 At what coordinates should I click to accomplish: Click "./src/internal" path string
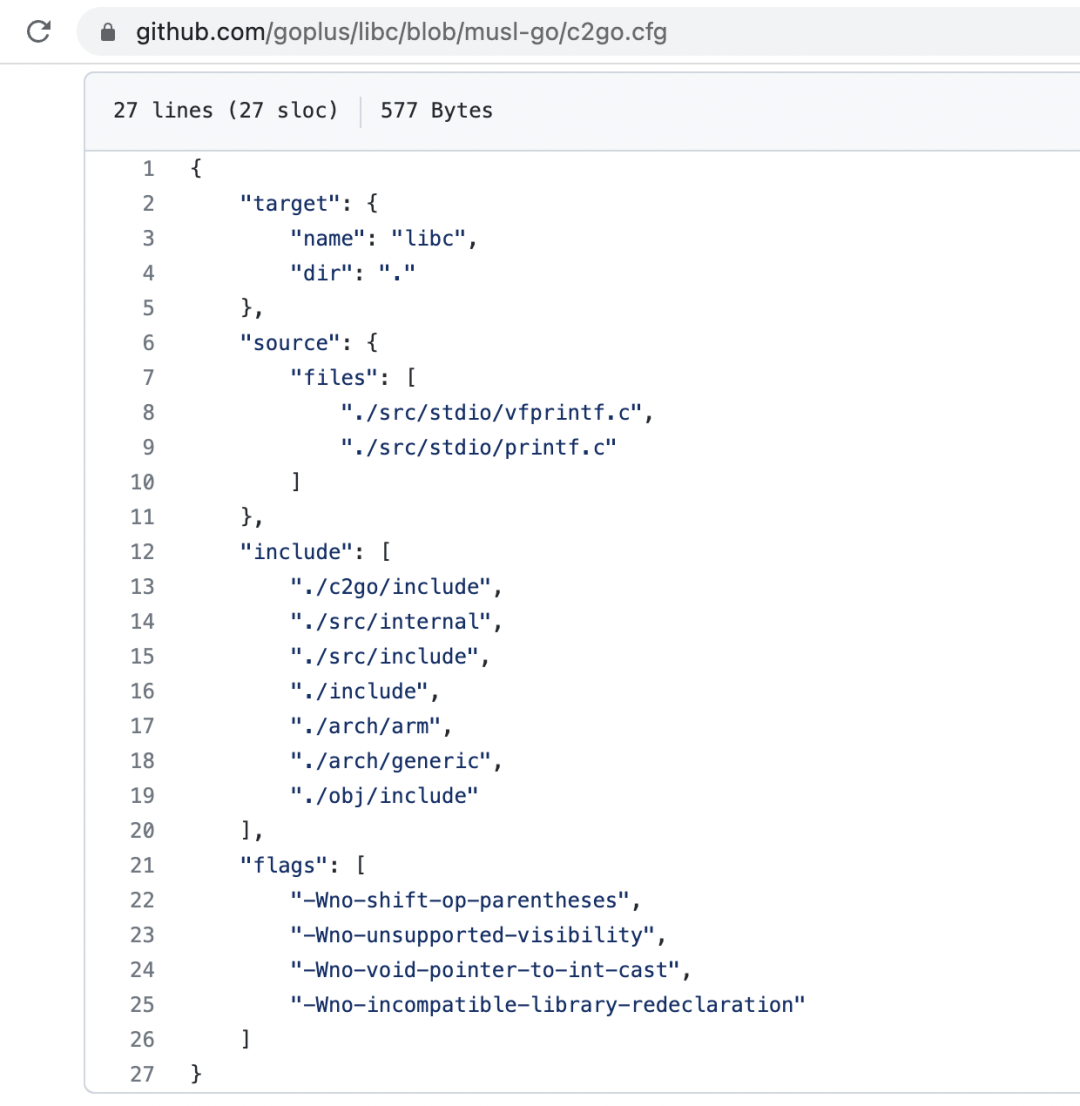click(x=391, y=621)
